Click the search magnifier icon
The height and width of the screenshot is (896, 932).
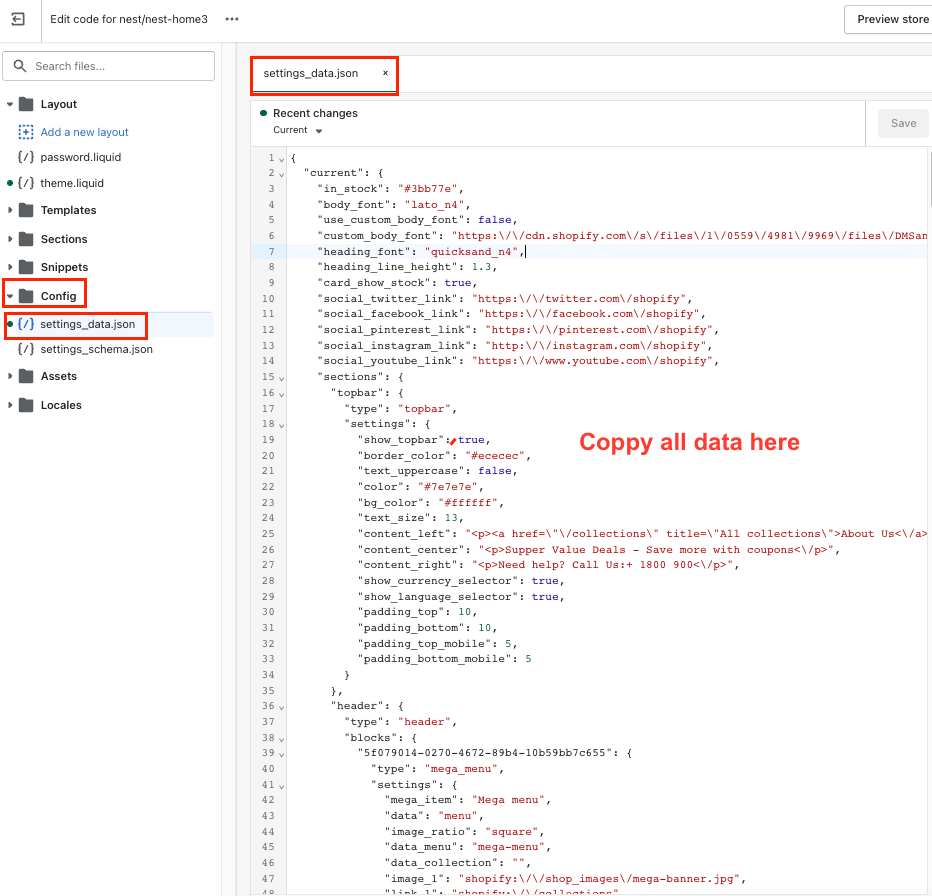tap(20, 66)
